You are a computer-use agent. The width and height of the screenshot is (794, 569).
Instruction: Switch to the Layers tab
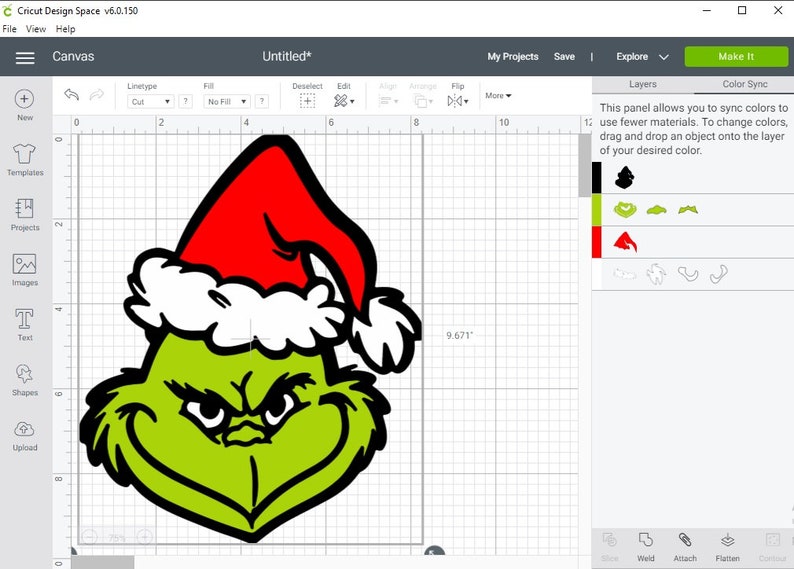(x=643, y=85)
